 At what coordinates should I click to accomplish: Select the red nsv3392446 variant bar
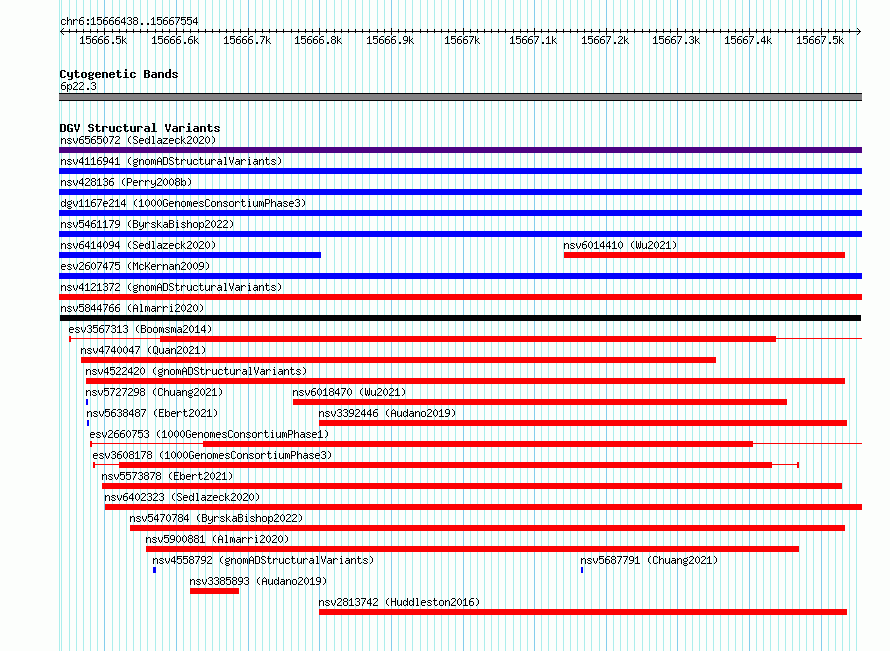583,423
